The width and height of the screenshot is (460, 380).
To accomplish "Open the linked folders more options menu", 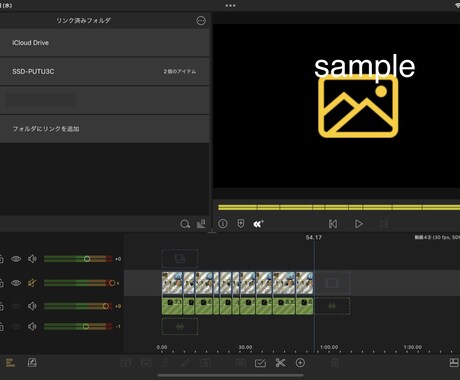I will click(x=201, y=21).
